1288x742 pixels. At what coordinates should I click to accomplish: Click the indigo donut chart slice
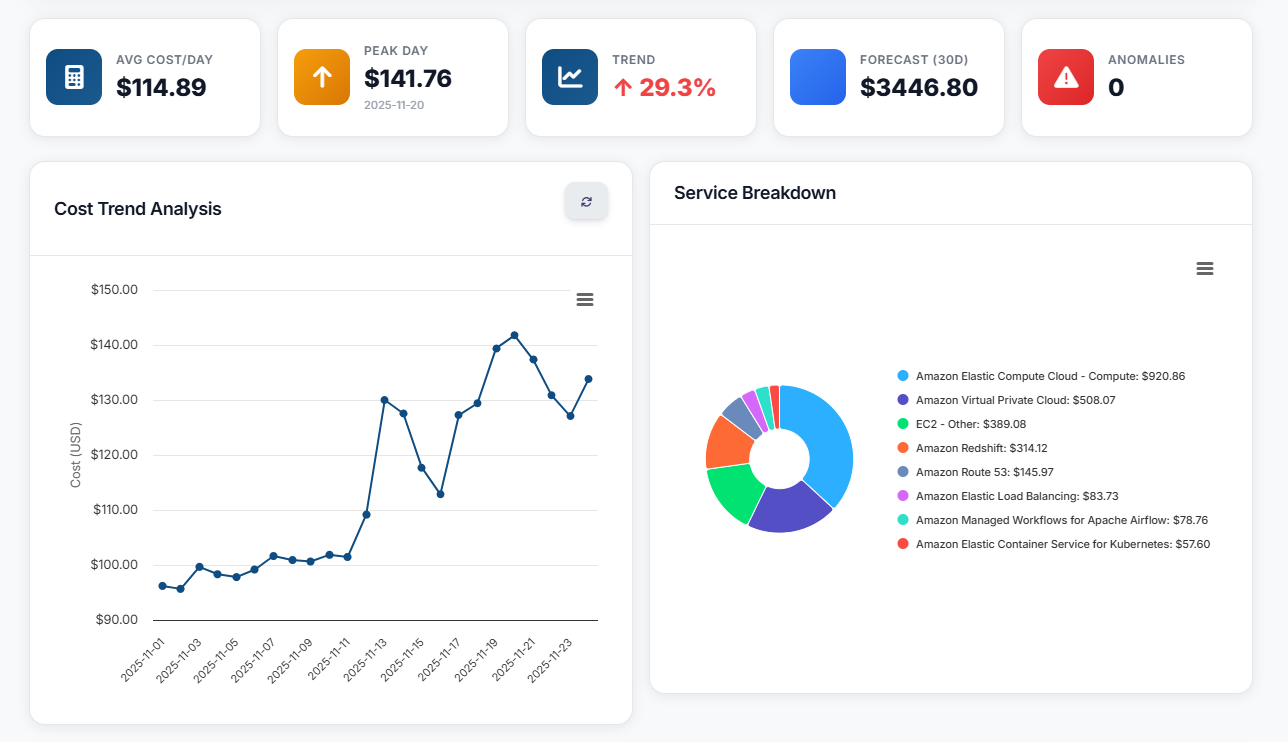tap(786, 508)
